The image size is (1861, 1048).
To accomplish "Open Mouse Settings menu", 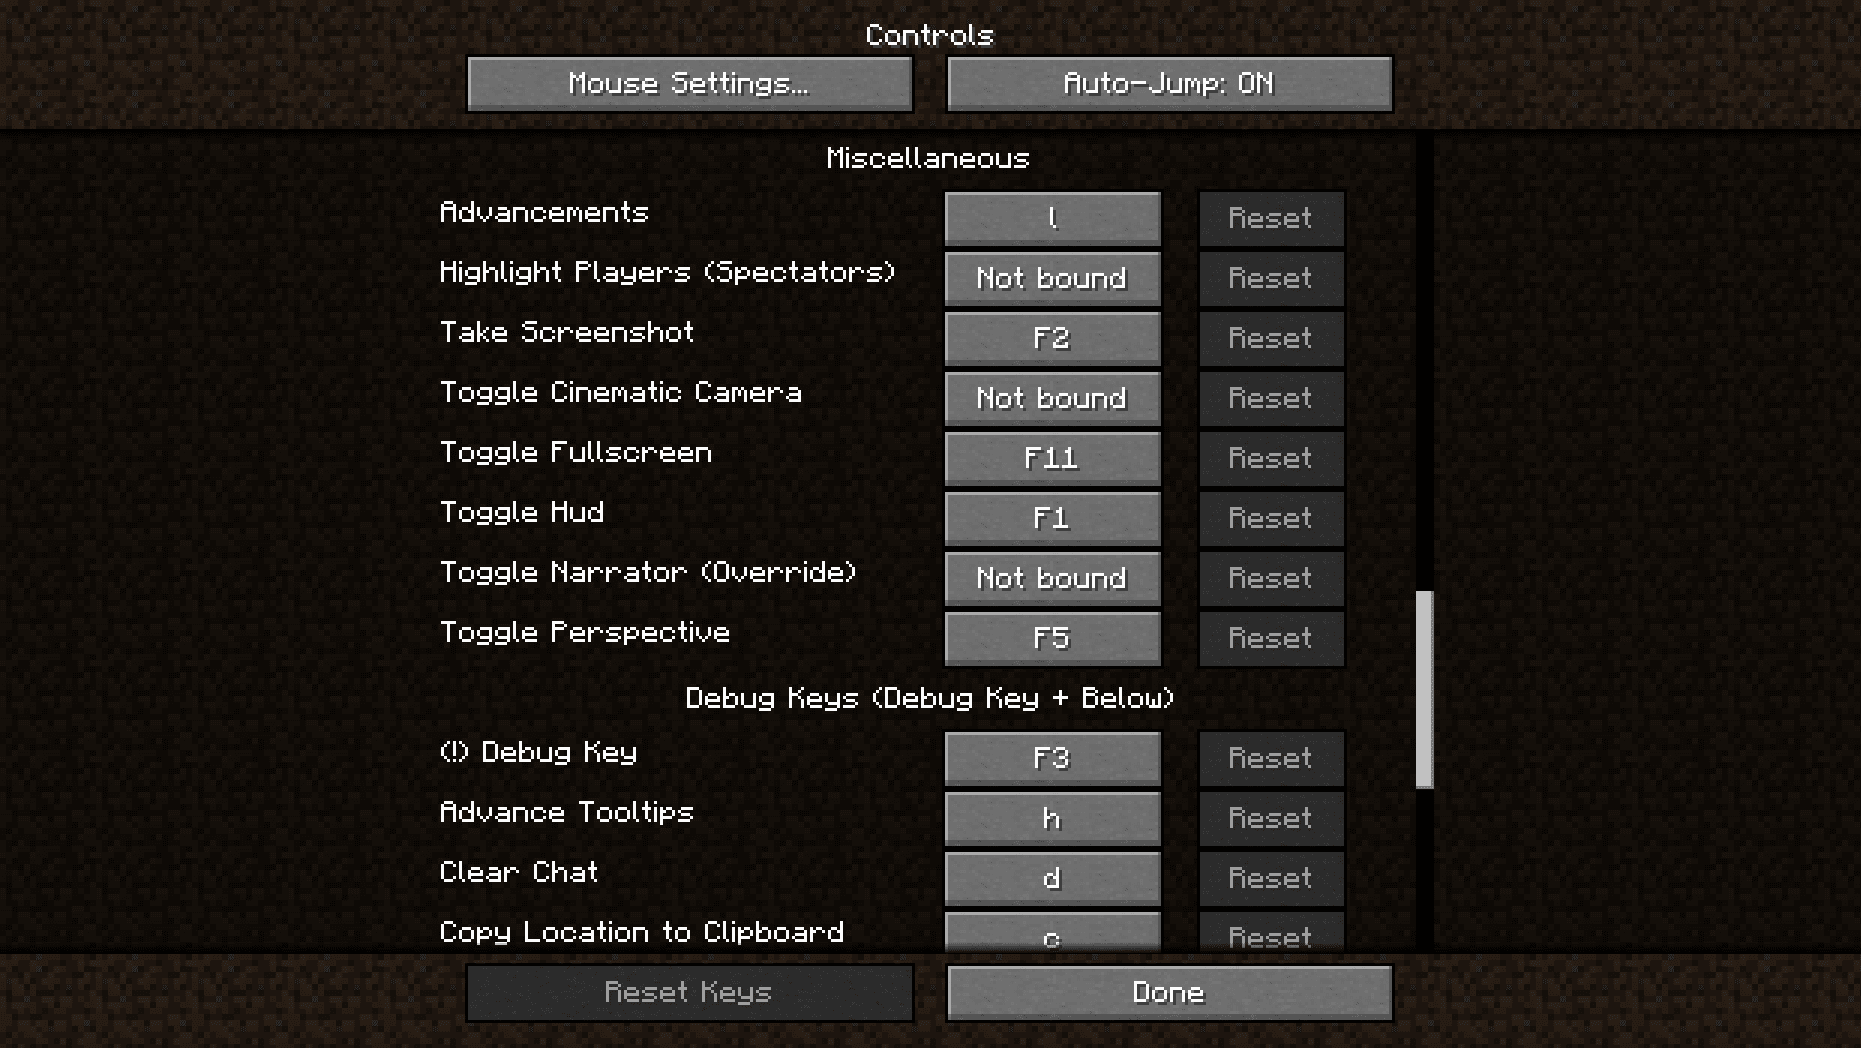I will click(690, 83).
